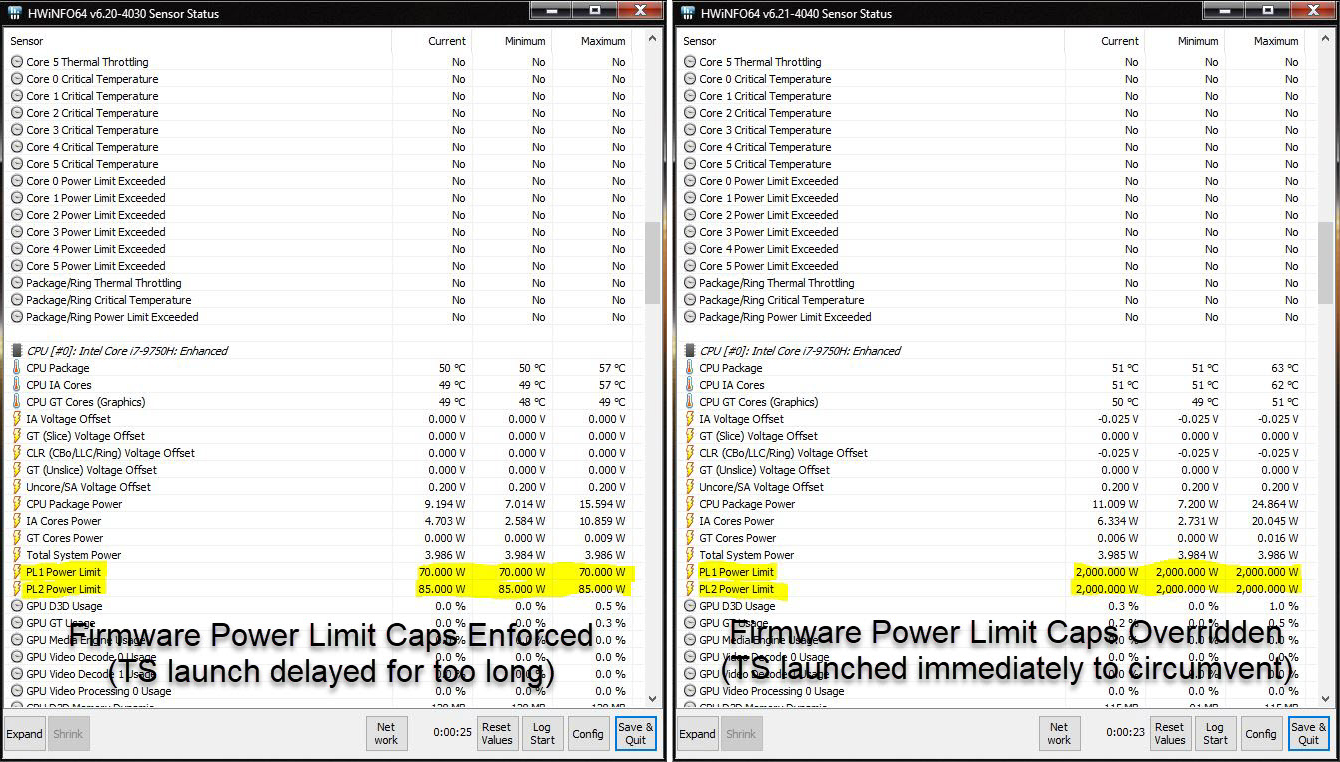Click the 9.194 W current package power value
Viewport: 1340px width, 762px height.
click(x=445, y=504)
